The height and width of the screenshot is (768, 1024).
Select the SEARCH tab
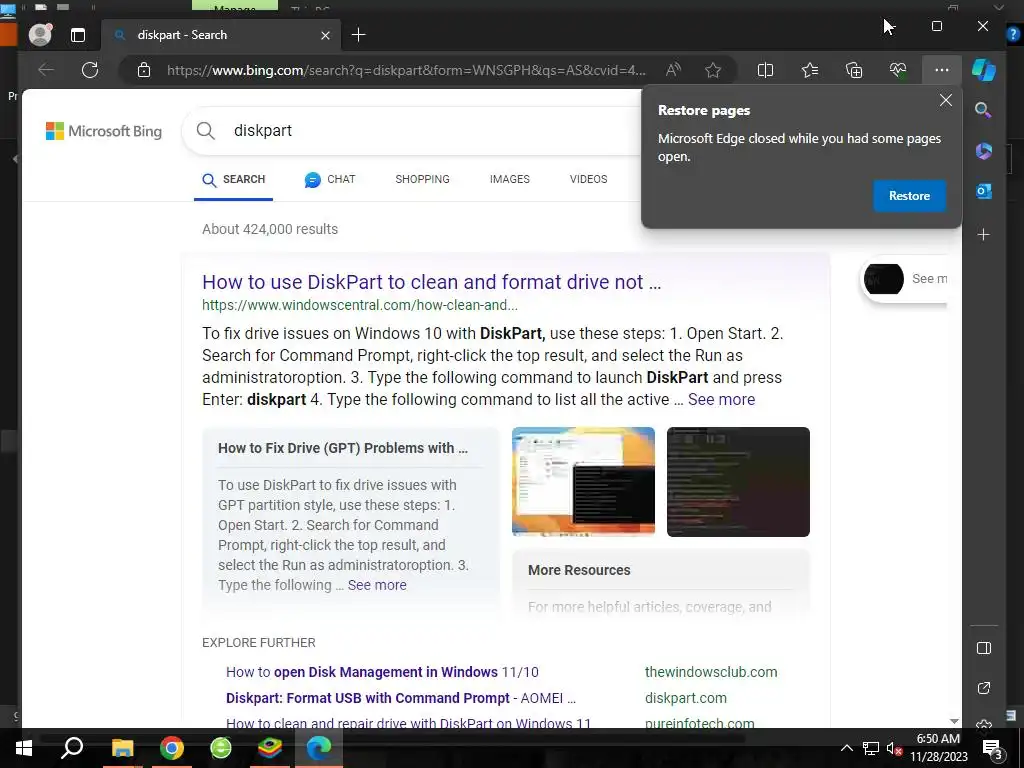[233, 180]
